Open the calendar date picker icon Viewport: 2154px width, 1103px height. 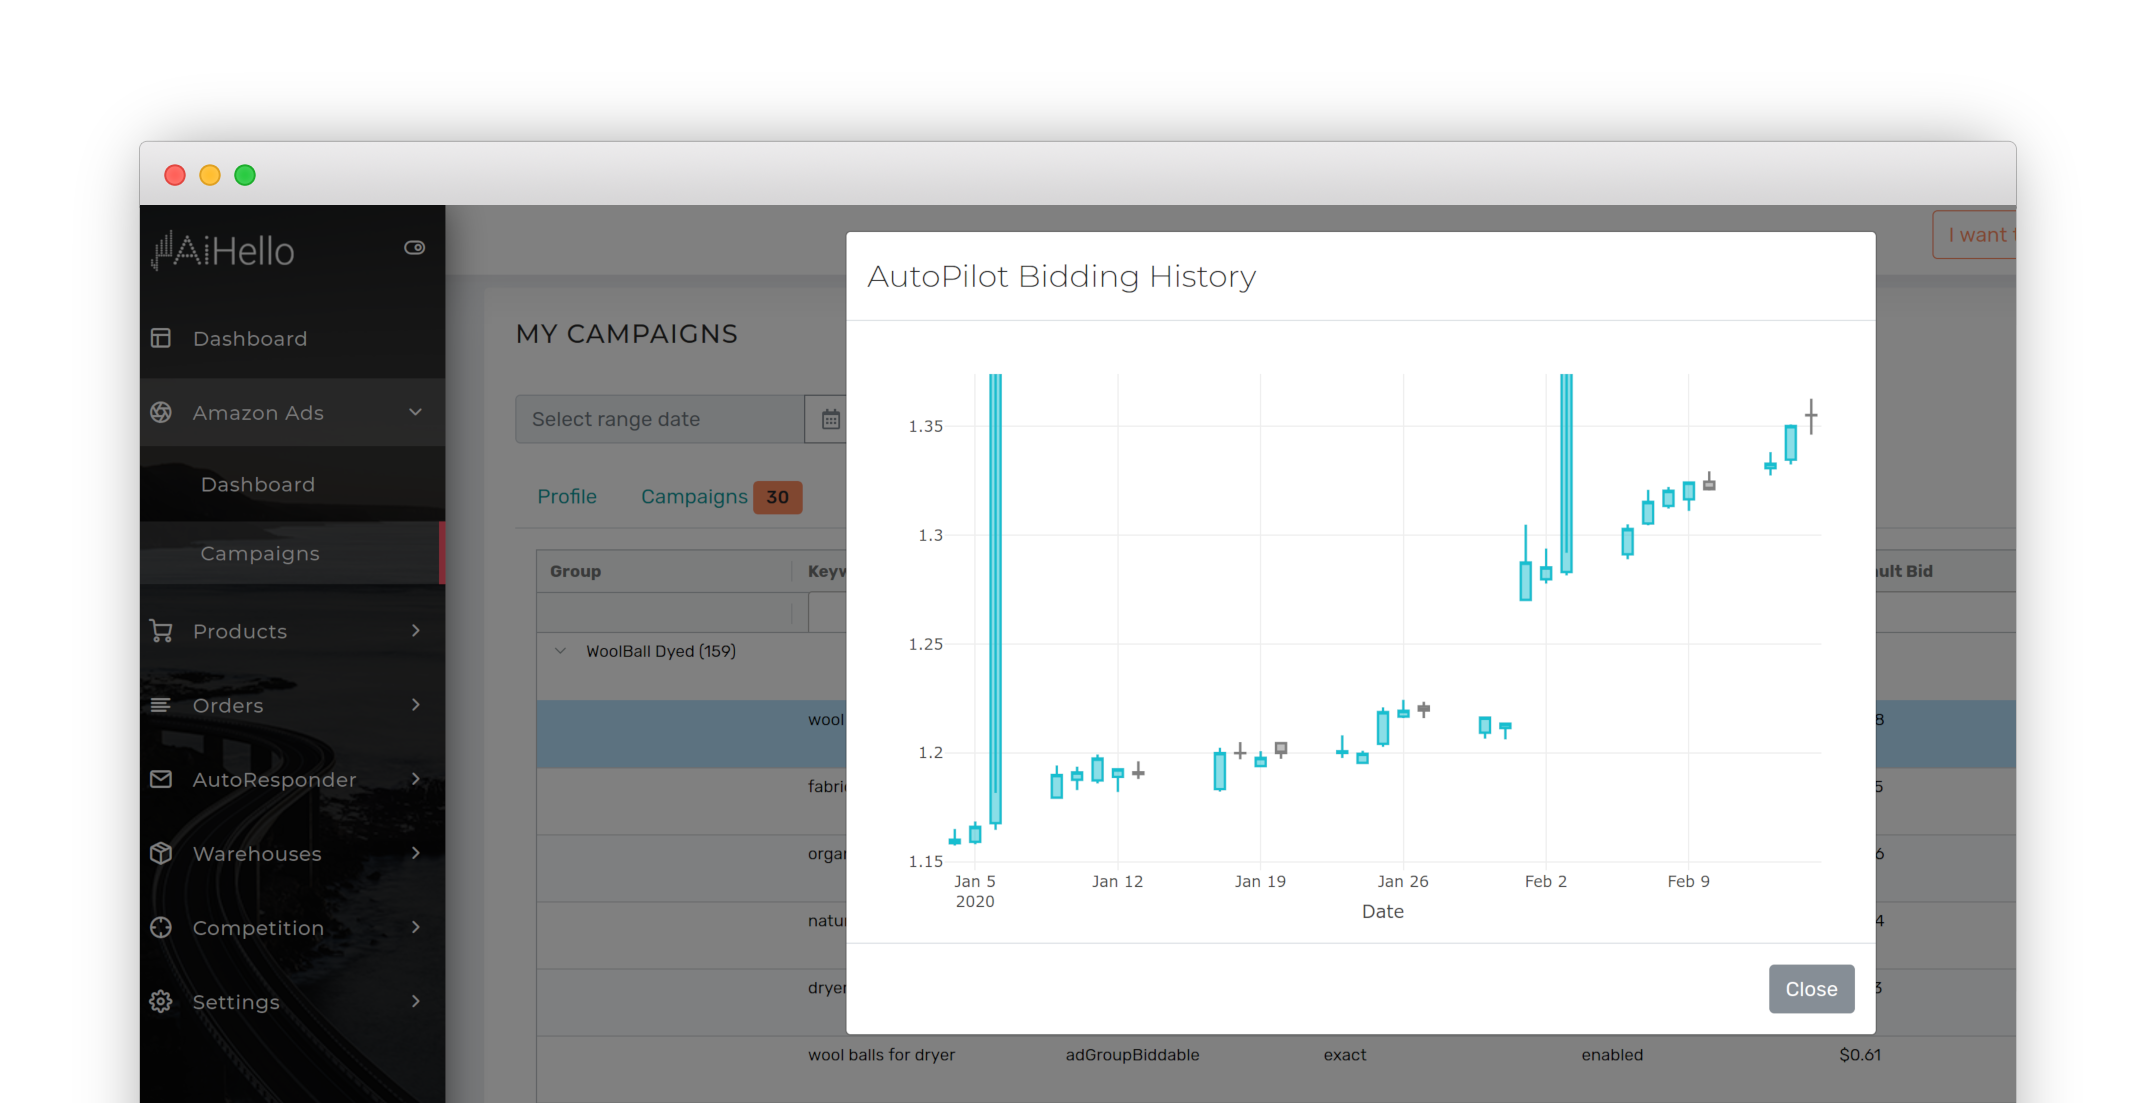(830, 419)
